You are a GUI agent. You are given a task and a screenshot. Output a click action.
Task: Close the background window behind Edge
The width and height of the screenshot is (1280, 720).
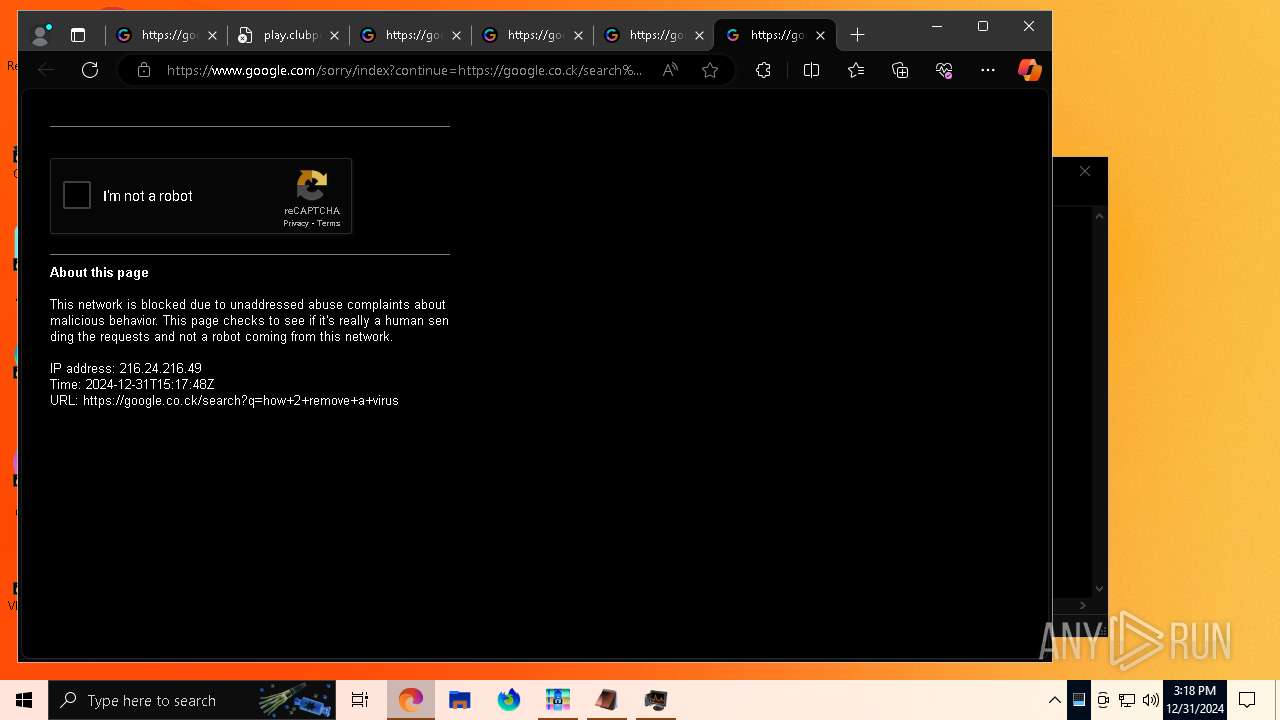click(x=1085, y=171)
